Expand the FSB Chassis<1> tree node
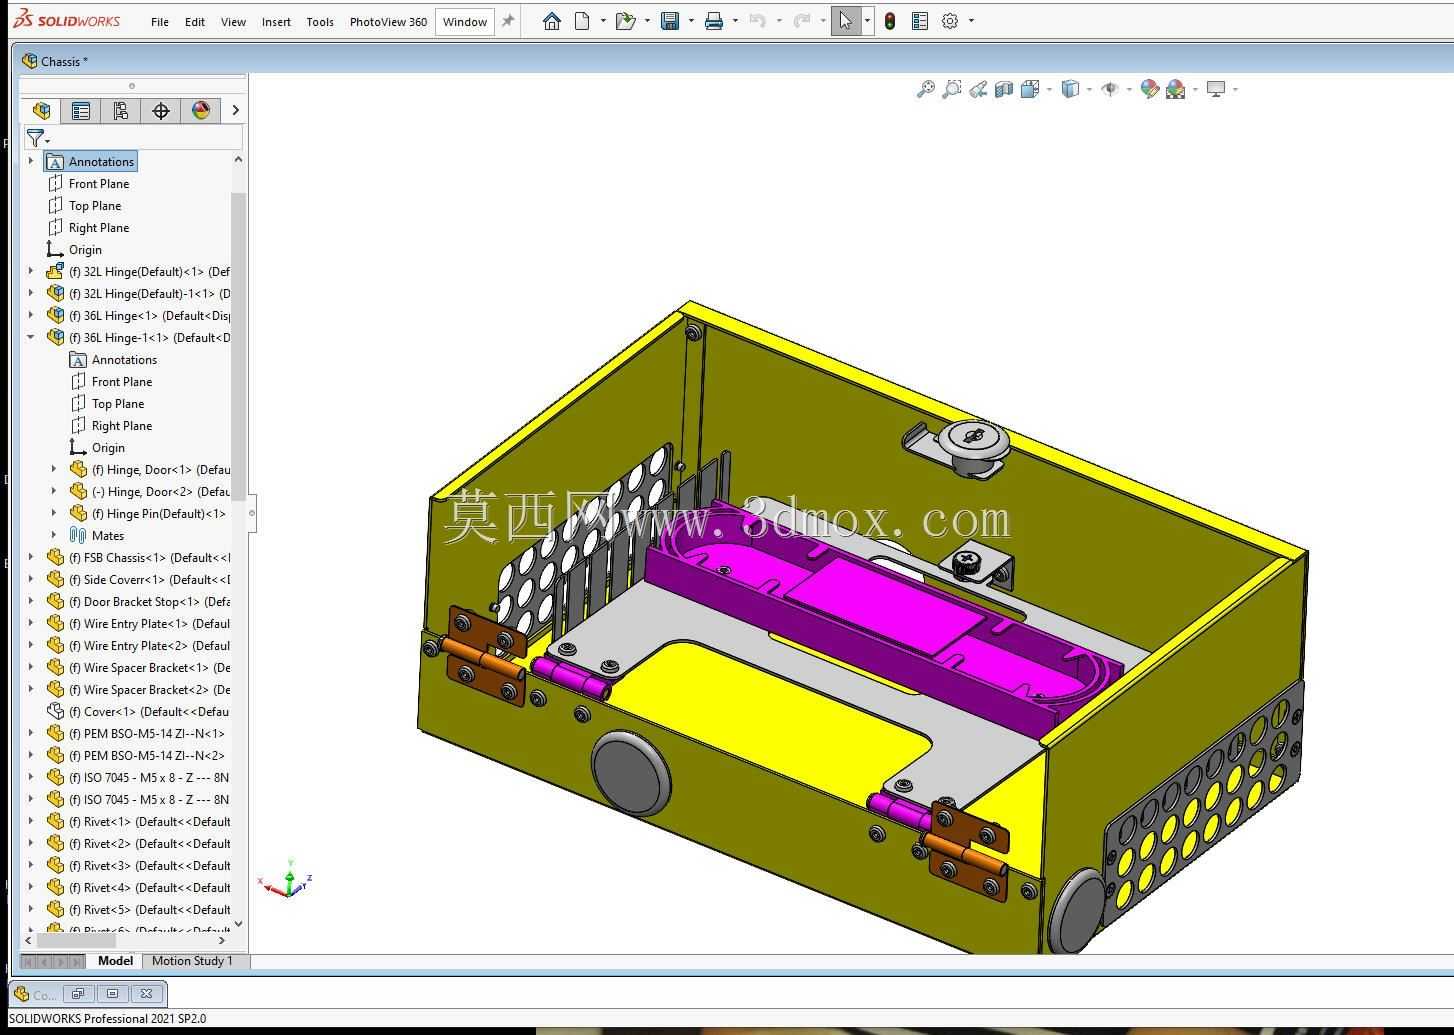1454x1035 pixels. coord(31,557)
